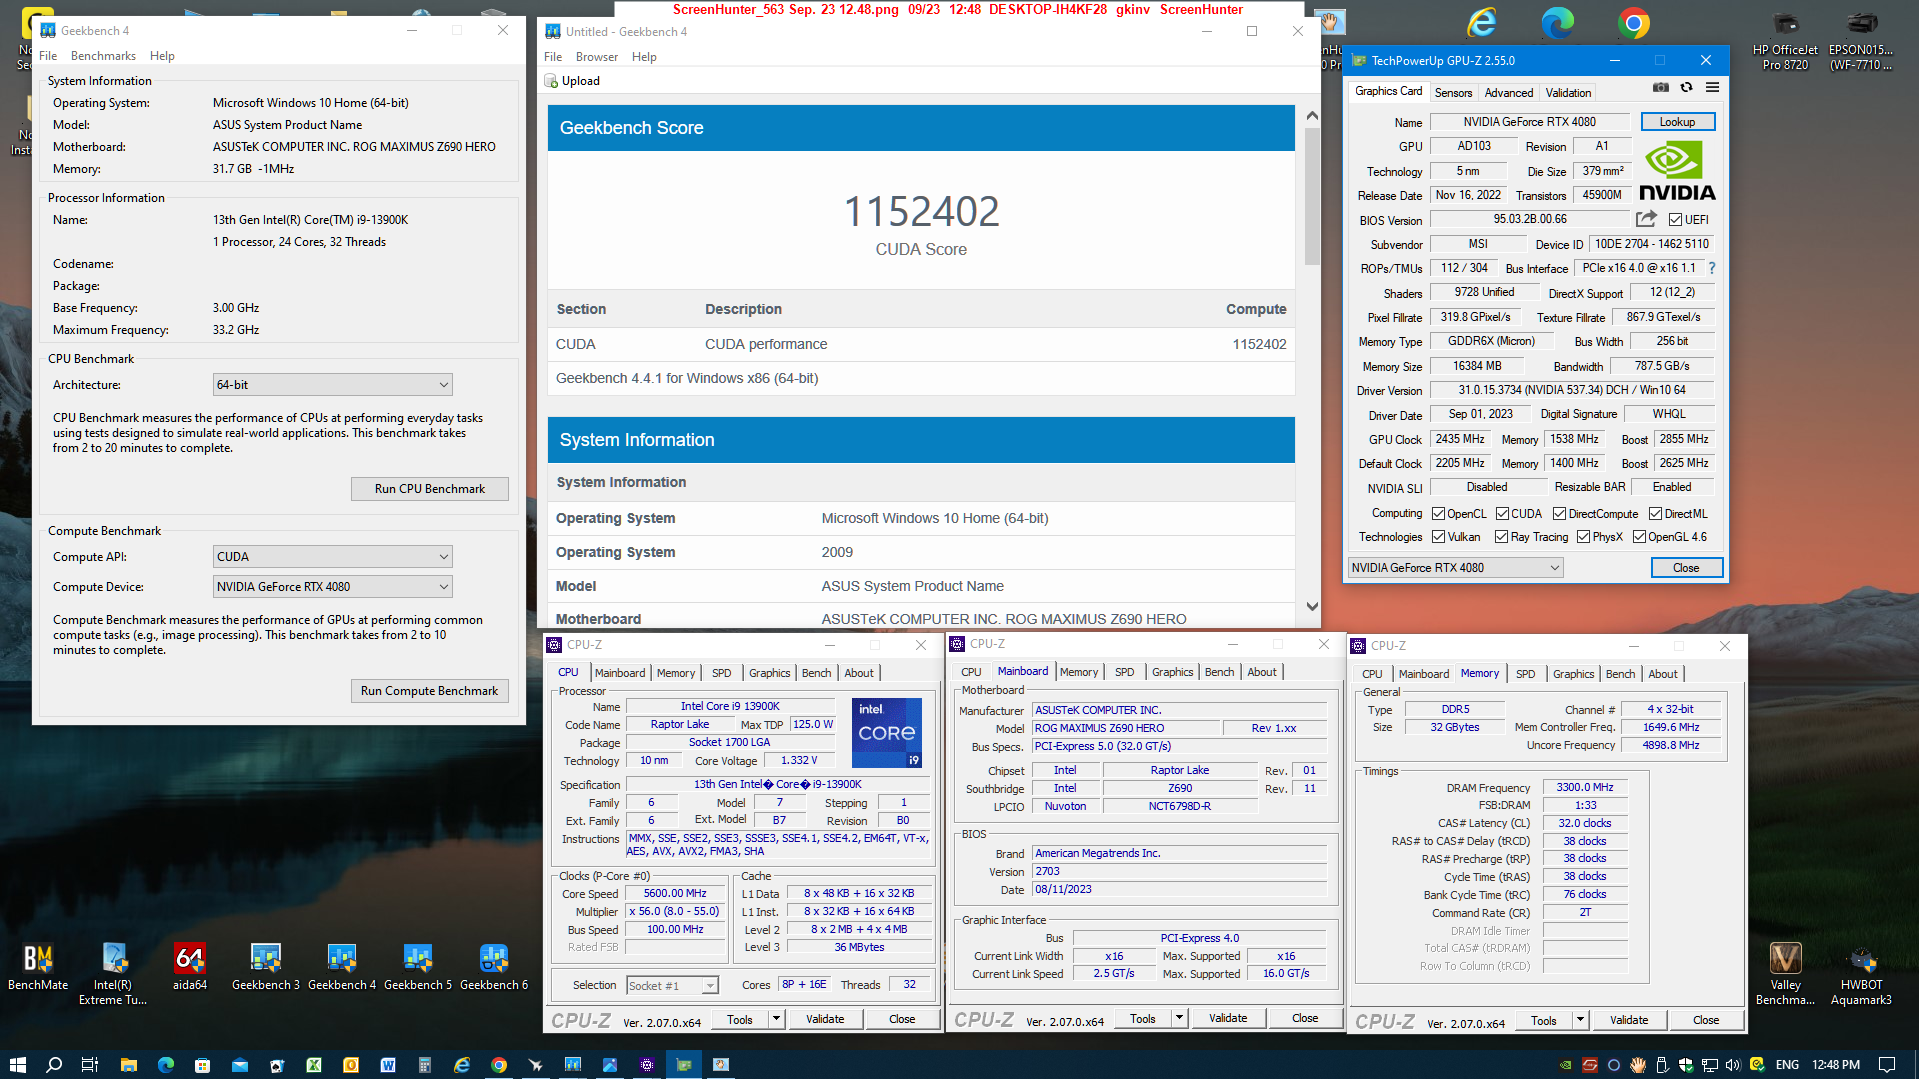
Task: Open the Google Chrome desktop shortcut
Action: coord(1634,24)
